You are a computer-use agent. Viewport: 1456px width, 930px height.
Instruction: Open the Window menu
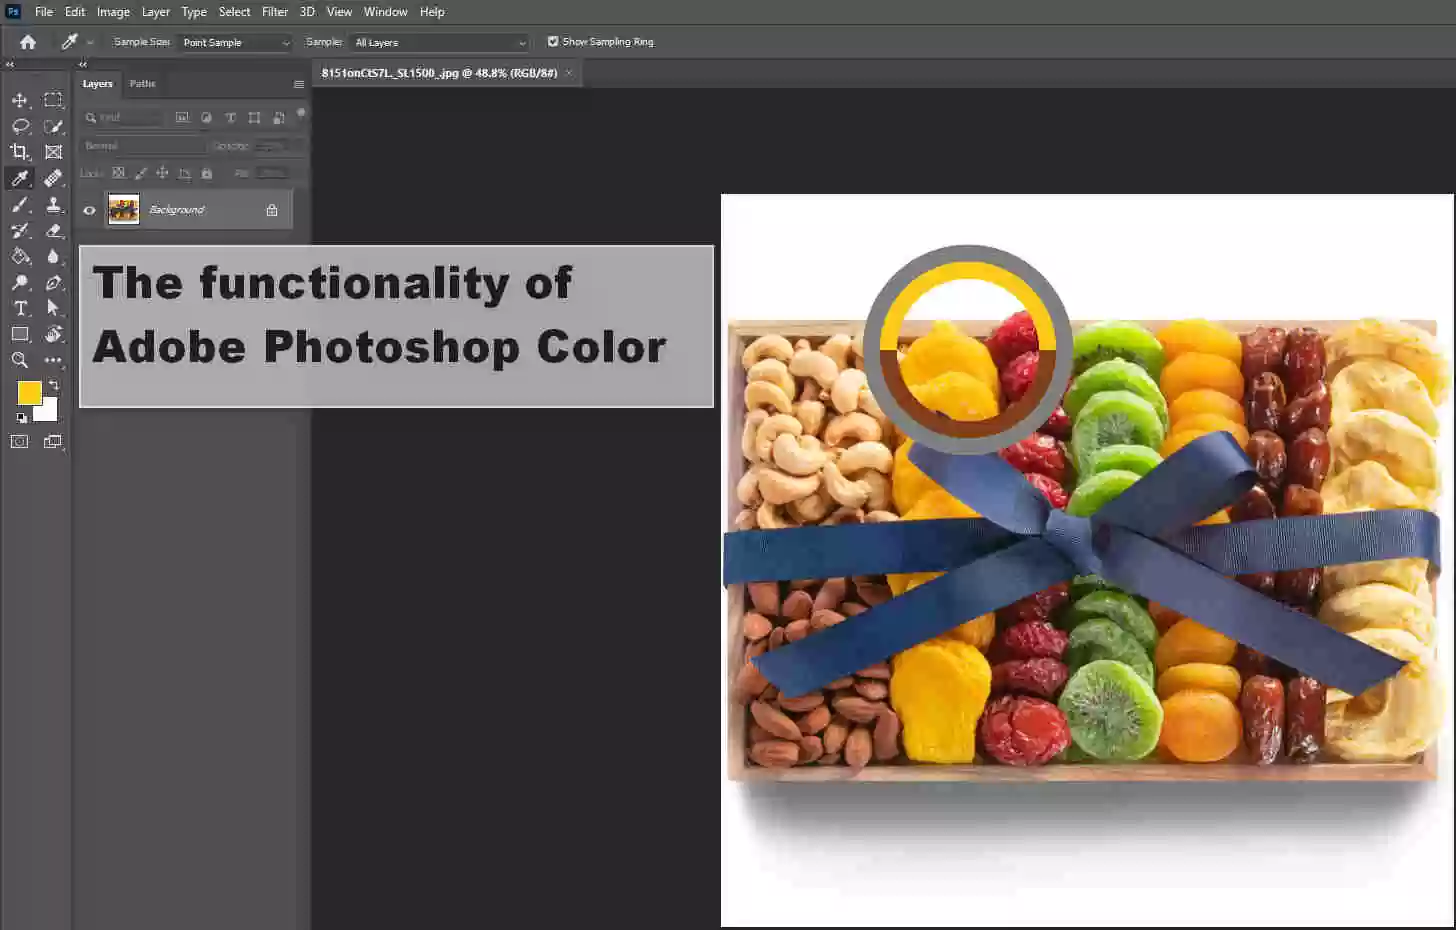click(x=385, y=12)
